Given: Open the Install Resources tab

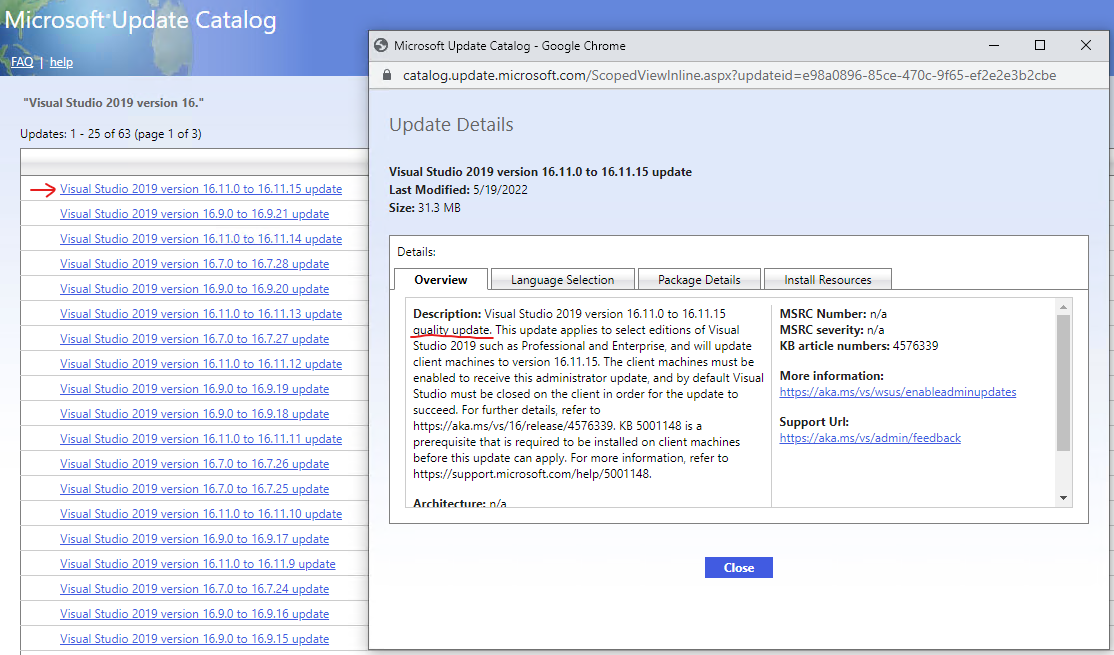Looking at the screenshot, I should (828, 280).
